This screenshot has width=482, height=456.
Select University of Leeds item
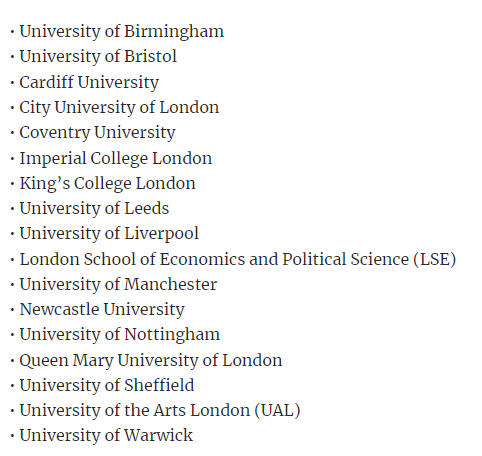point(94,208)
